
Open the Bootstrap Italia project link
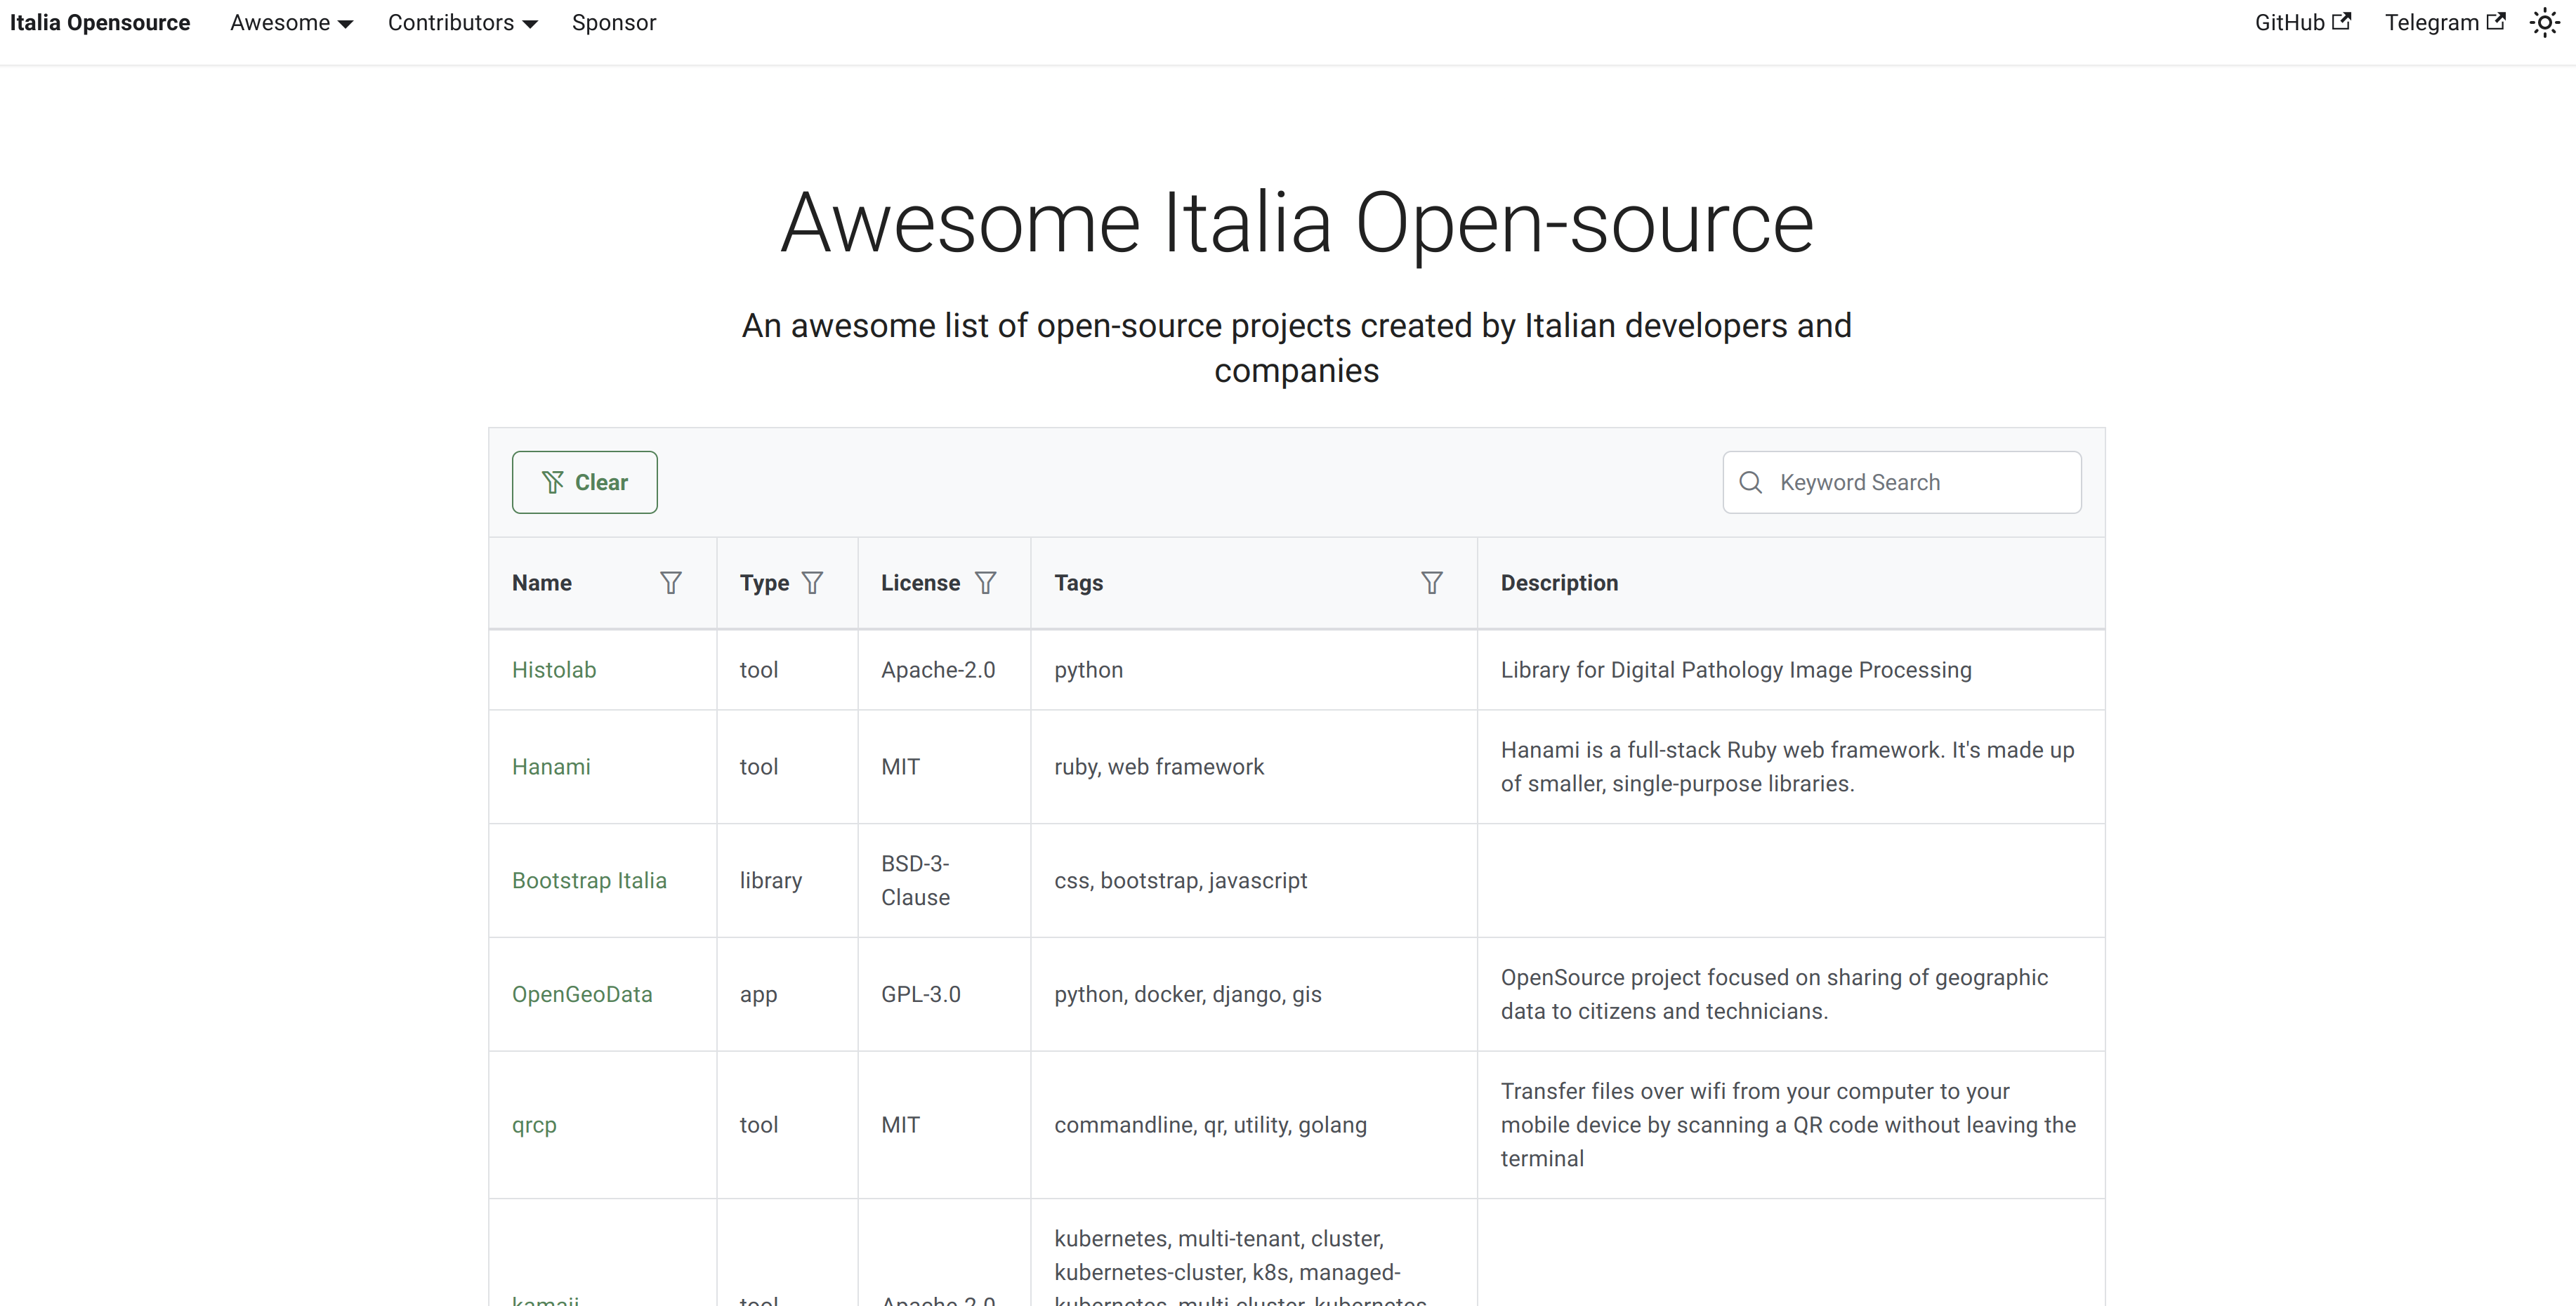click(x=589, y=881)
